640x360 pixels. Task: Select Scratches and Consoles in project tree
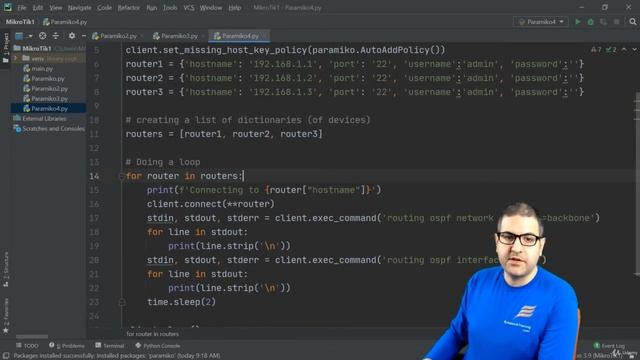53,129
